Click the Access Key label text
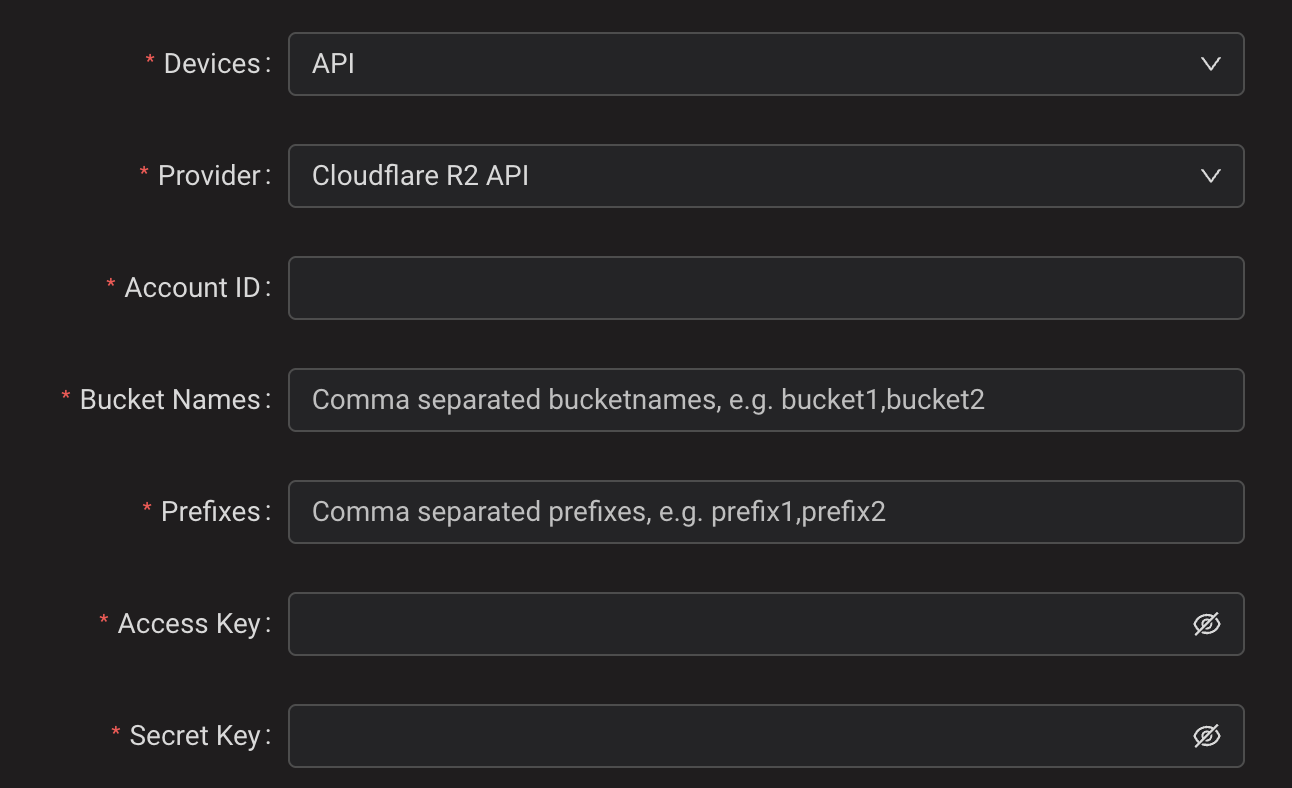 pos(189,624)
